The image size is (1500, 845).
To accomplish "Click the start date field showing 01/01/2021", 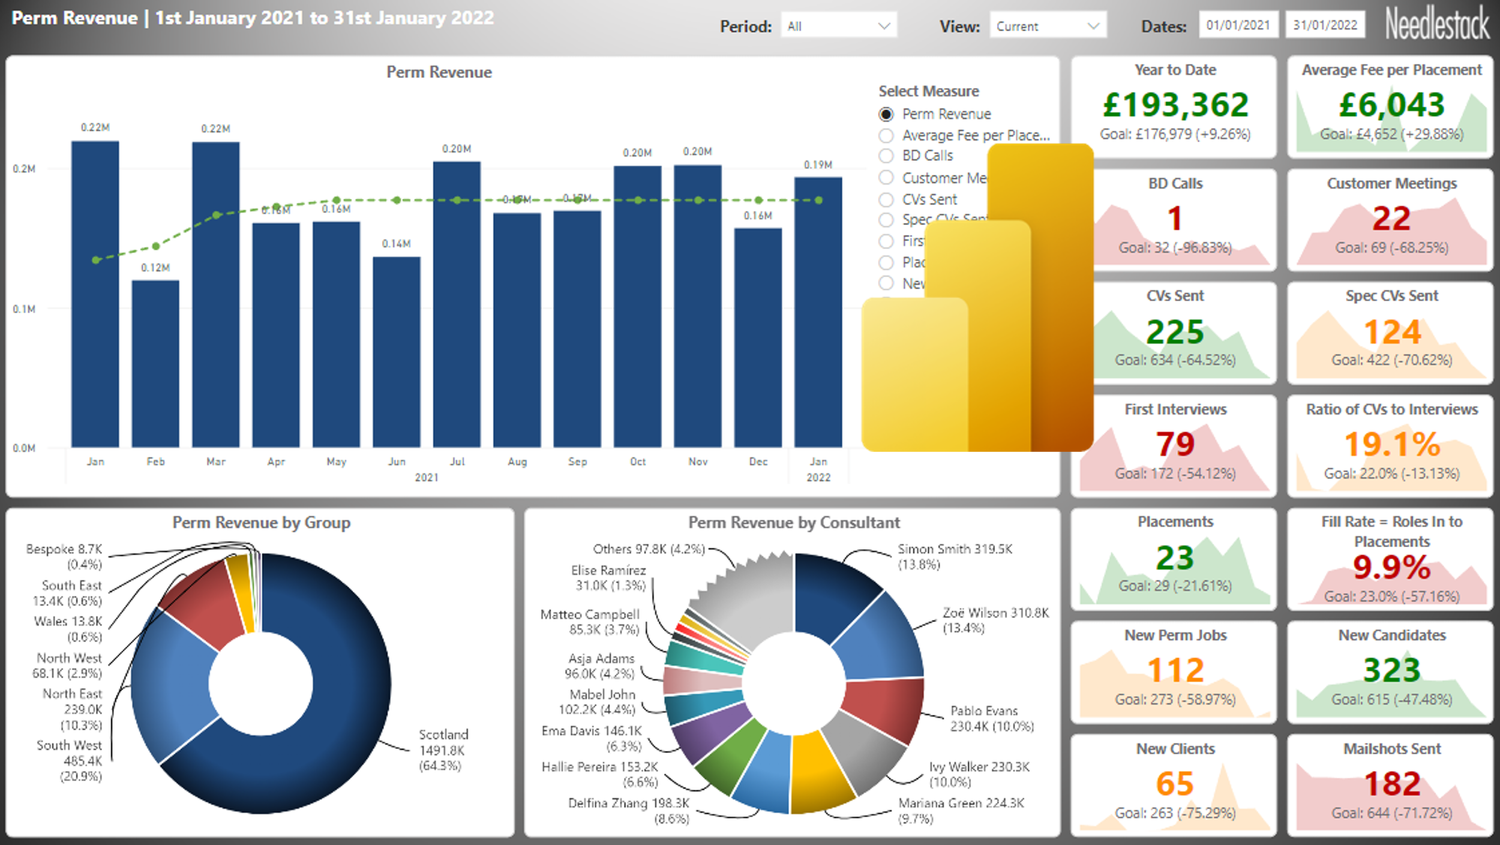I will click(x=1239, y=25).
